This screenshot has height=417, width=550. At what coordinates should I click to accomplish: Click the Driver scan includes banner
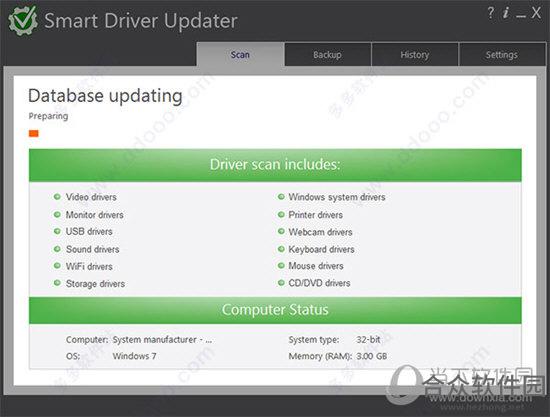point(275,165)
